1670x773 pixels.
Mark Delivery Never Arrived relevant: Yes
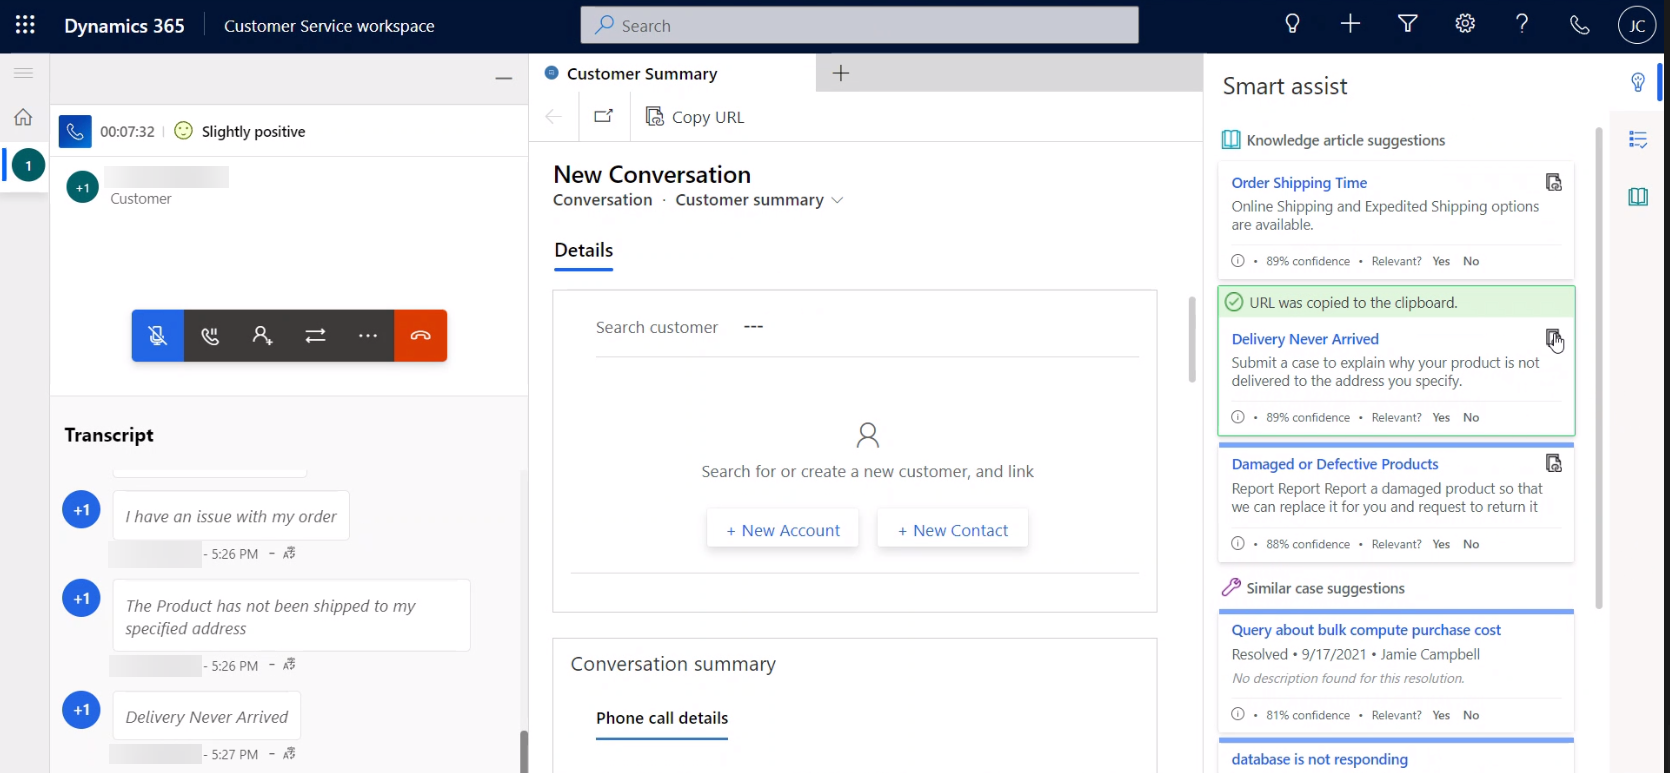point(1441,417)
